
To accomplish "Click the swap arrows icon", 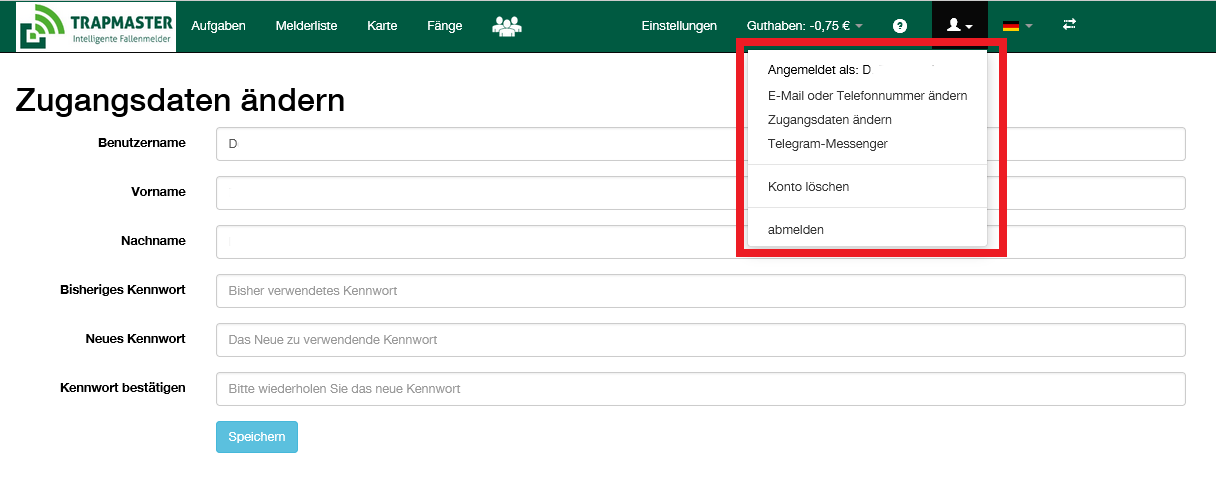I will (x=1069, y=25).
